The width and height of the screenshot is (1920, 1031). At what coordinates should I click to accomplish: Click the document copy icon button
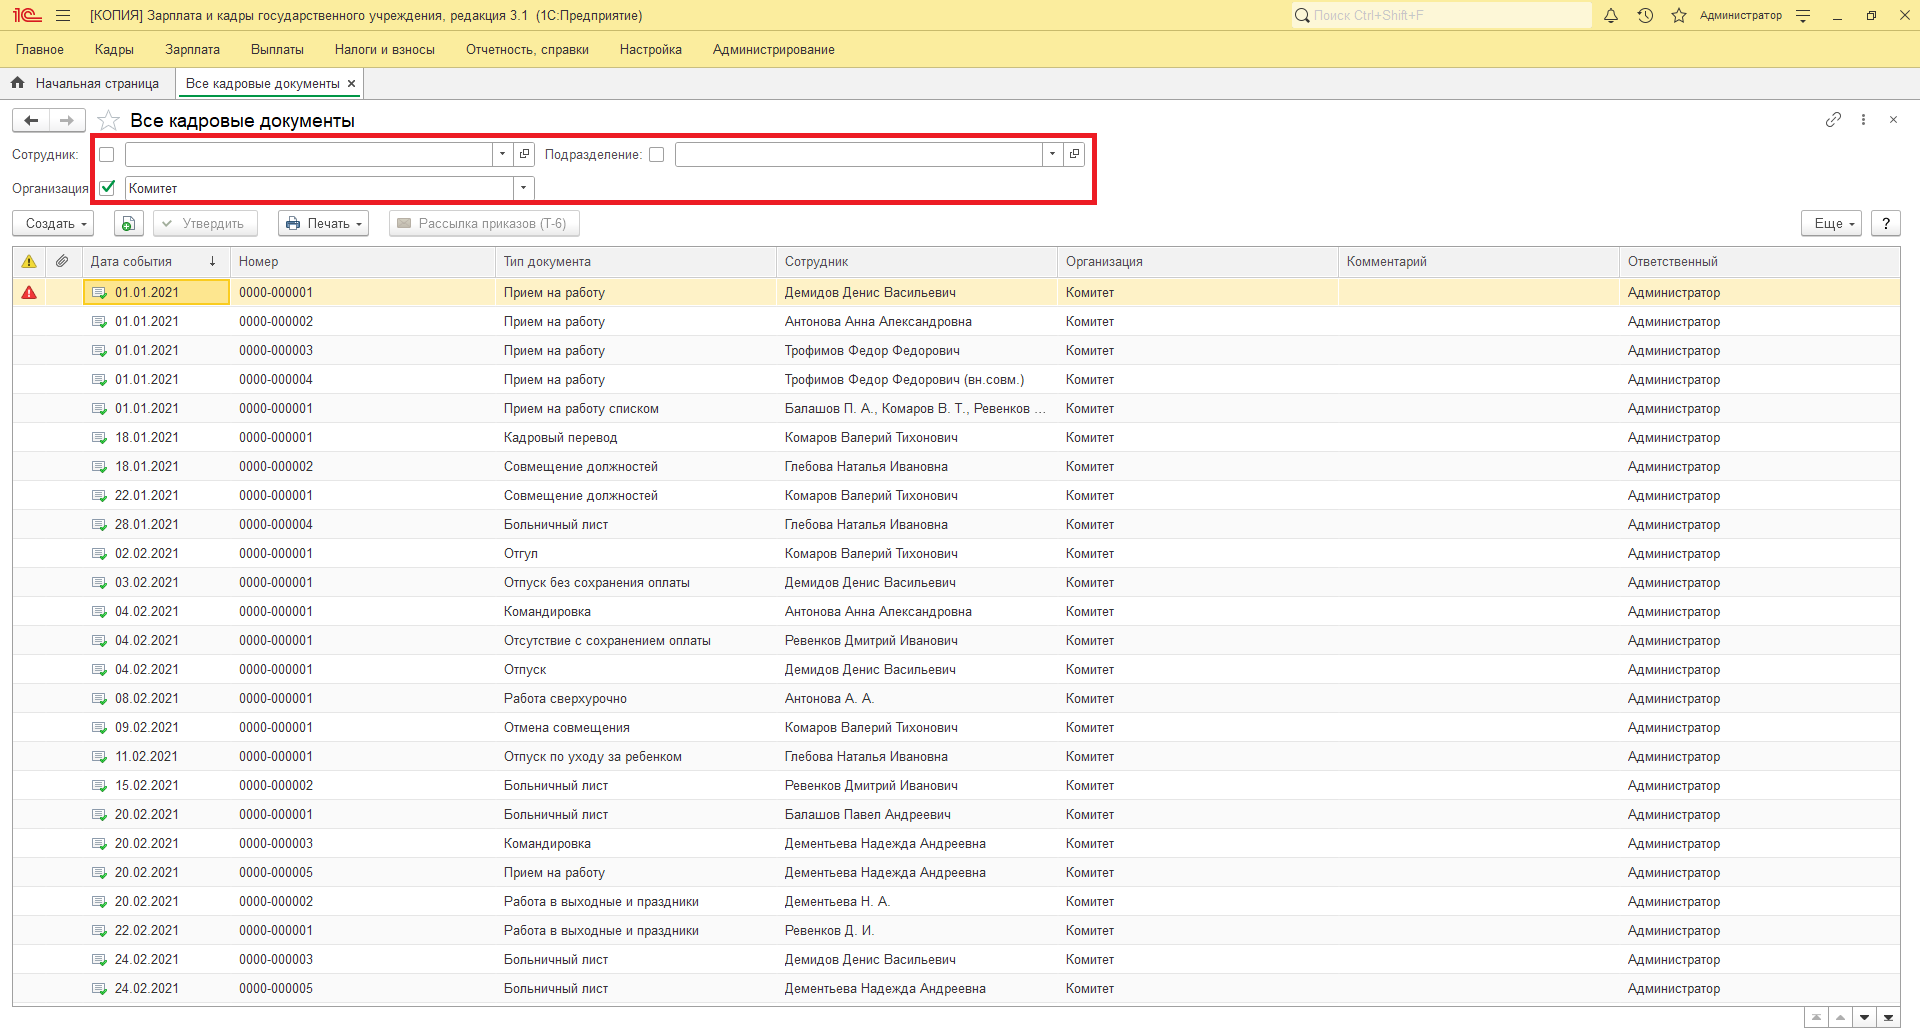[x=128, y=223]
